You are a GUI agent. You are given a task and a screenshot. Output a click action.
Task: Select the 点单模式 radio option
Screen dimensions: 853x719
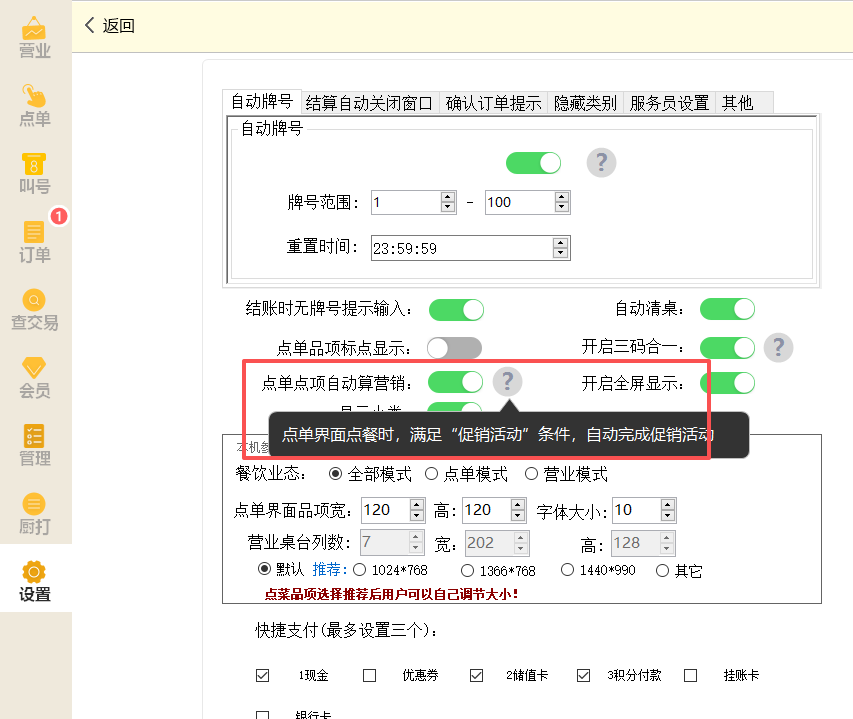coord(467,474)
